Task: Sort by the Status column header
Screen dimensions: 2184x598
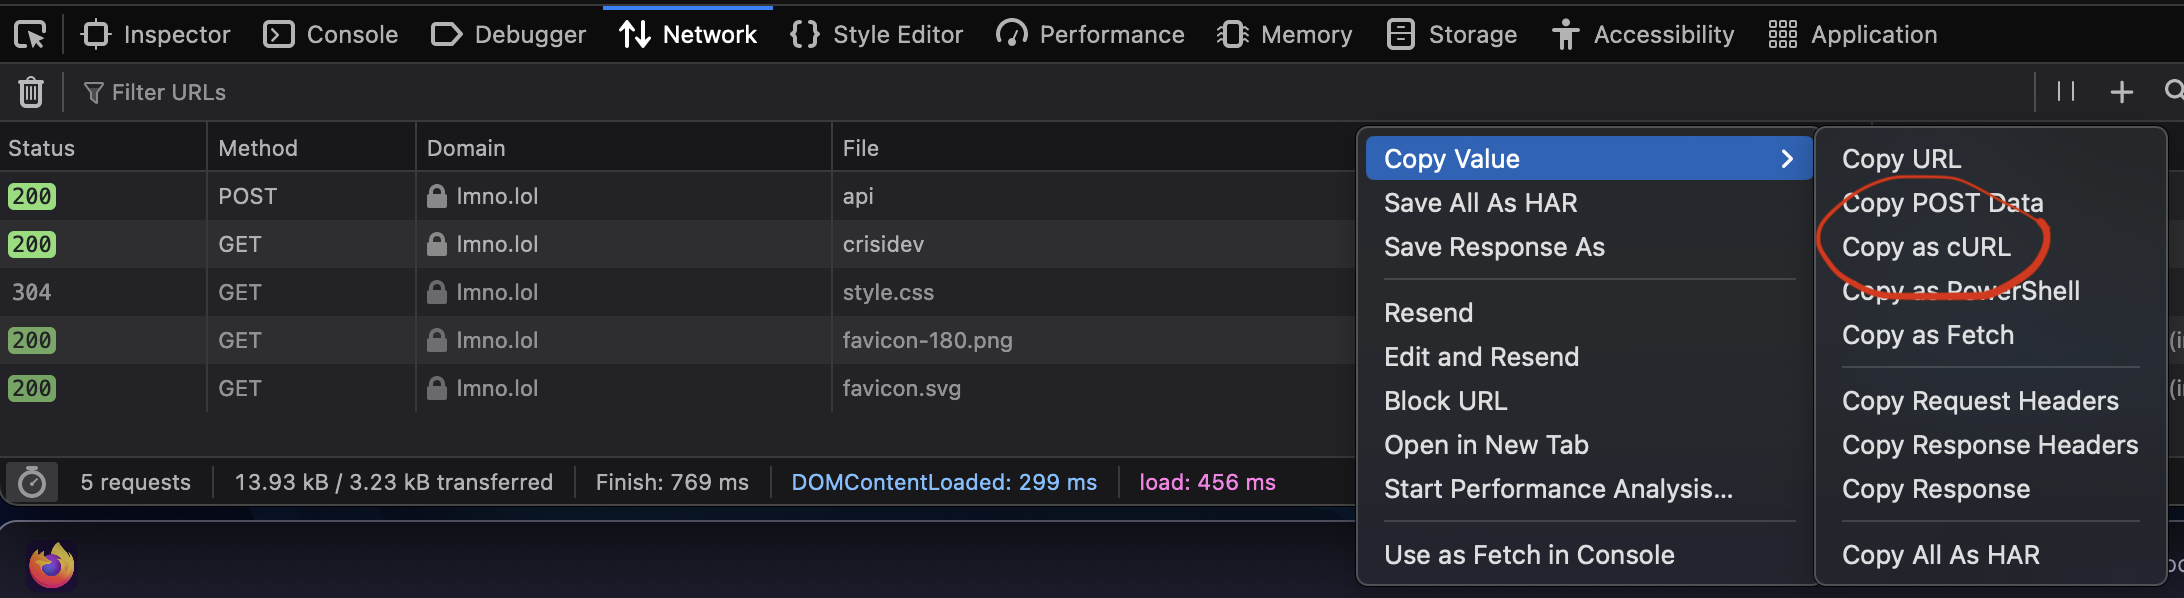Action: pos(42,148)
